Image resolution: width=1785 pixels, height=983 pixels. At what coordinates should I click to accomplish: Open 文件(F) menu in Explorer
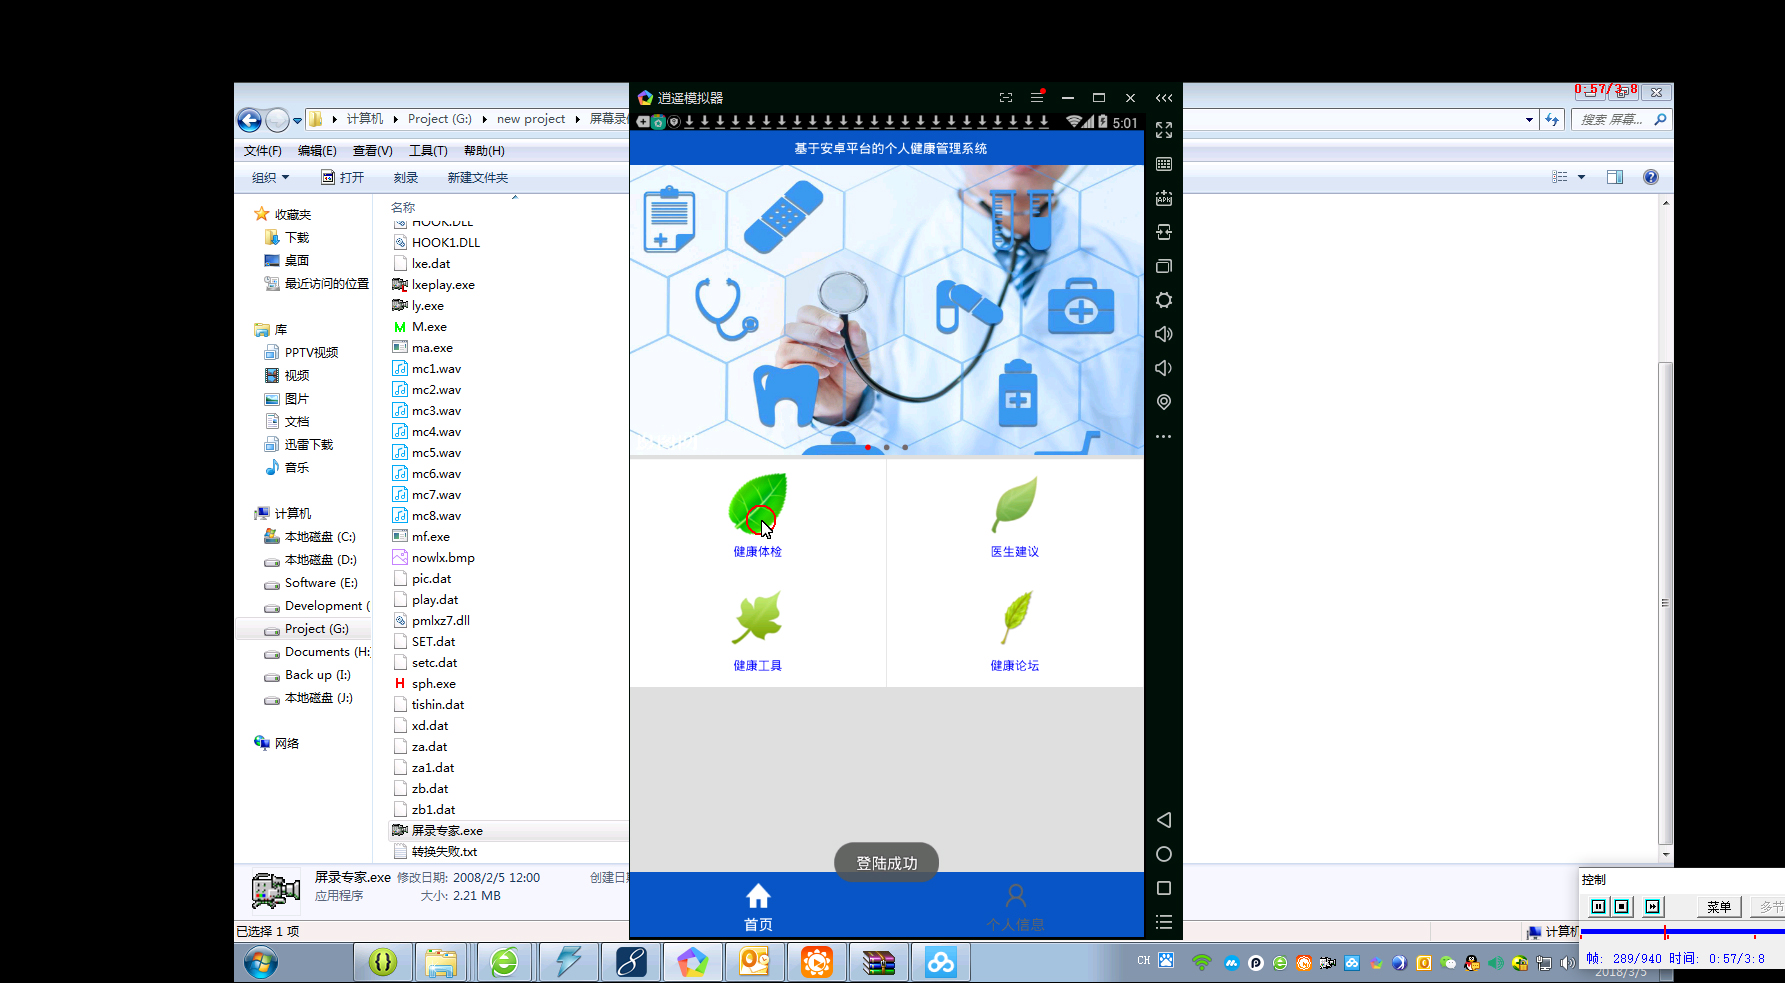click(x=262, y=151)
